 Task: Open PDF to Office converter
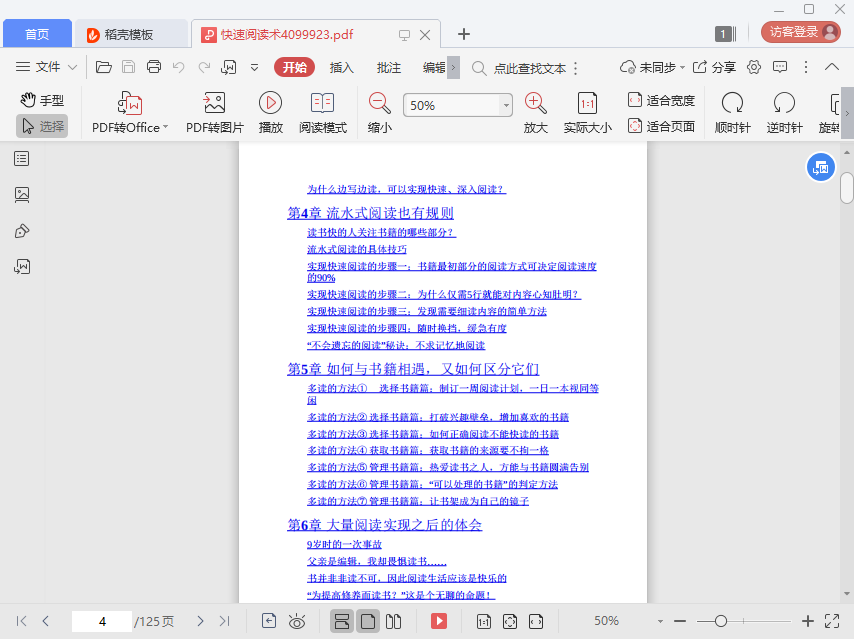coord(130,113)
